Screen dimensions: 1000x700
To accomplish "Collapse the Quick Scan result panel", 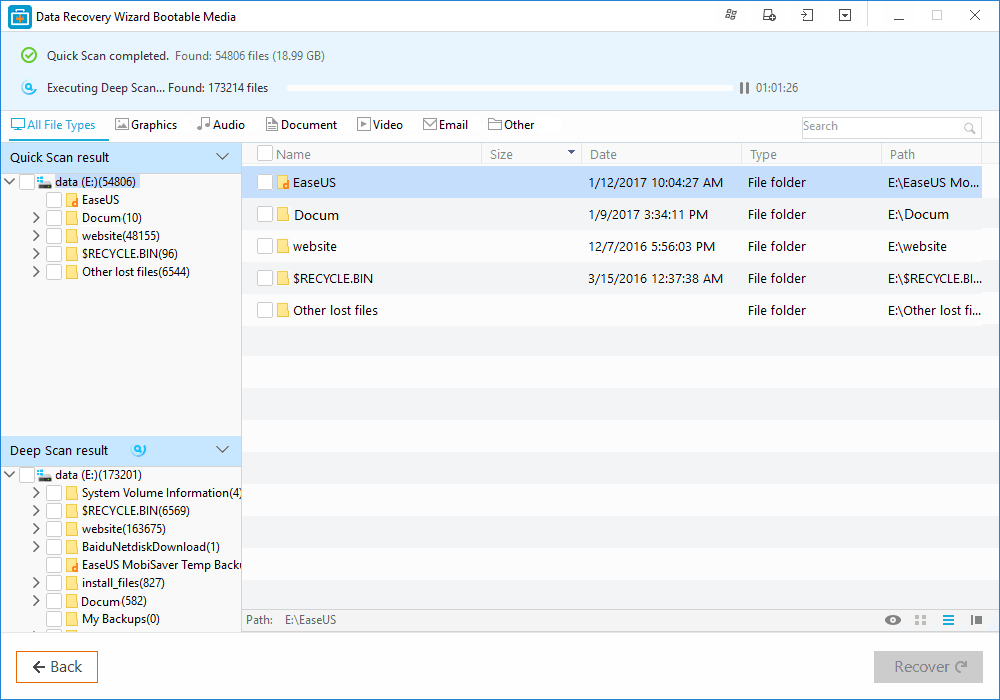I will click(x=222, y=156).
